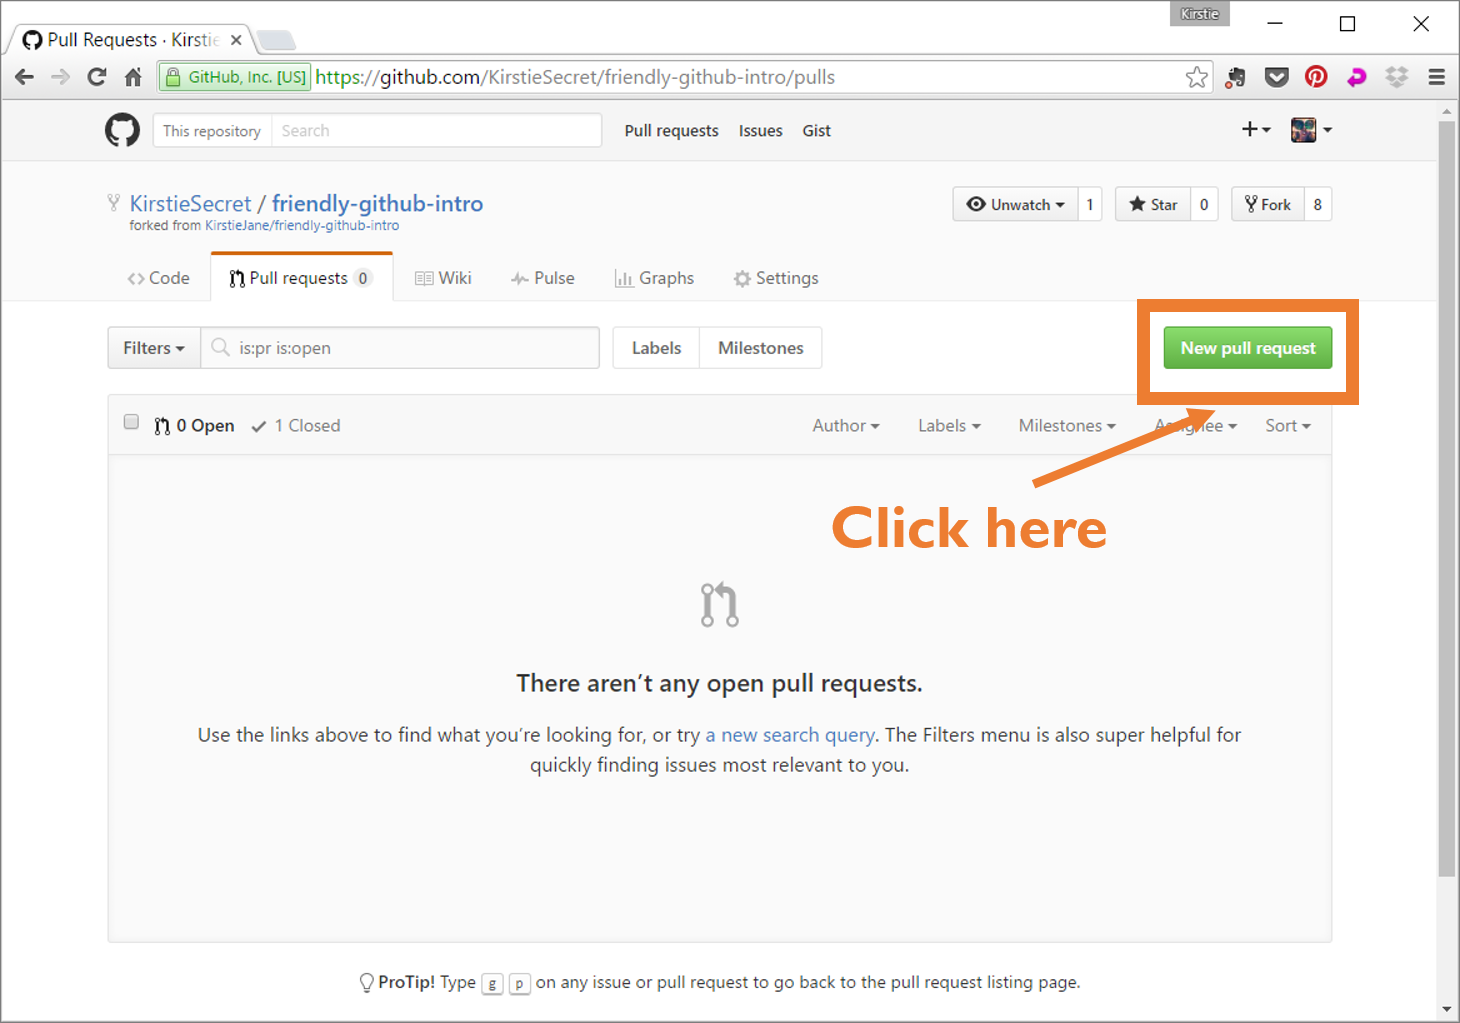
Task: Open browser home page icon
Action: pos(133,77)
